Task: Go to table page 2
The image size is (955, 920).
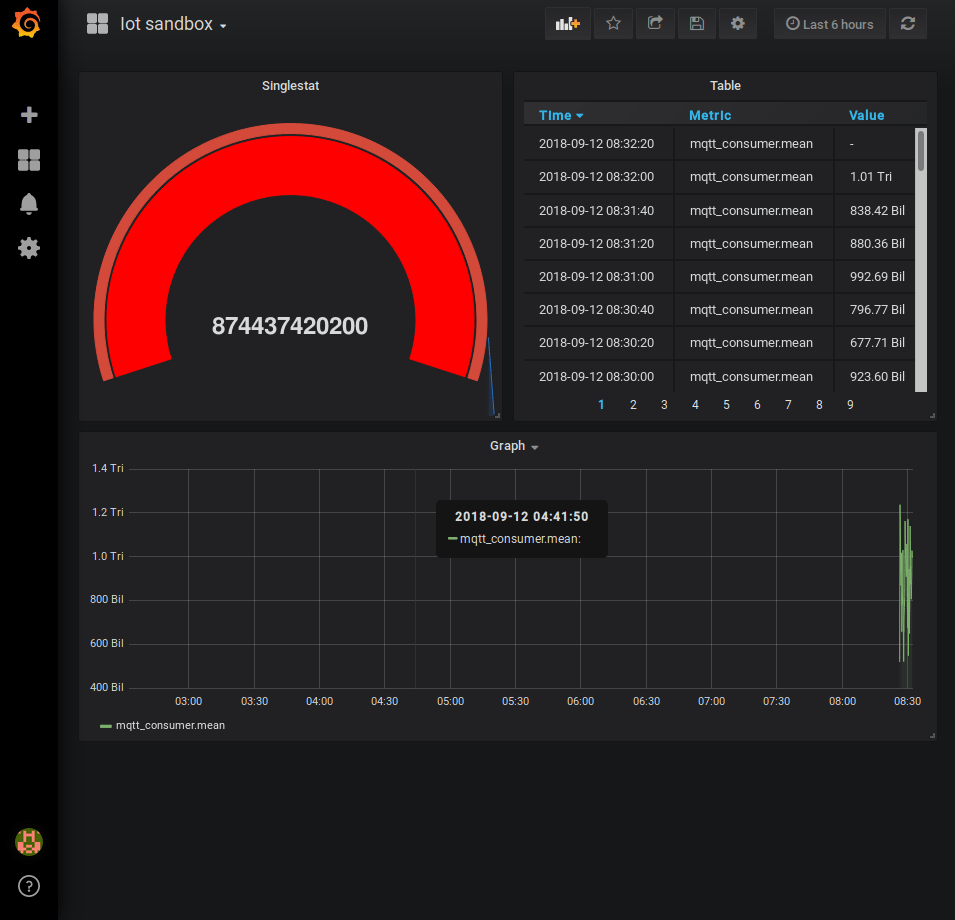Action: 633,405
